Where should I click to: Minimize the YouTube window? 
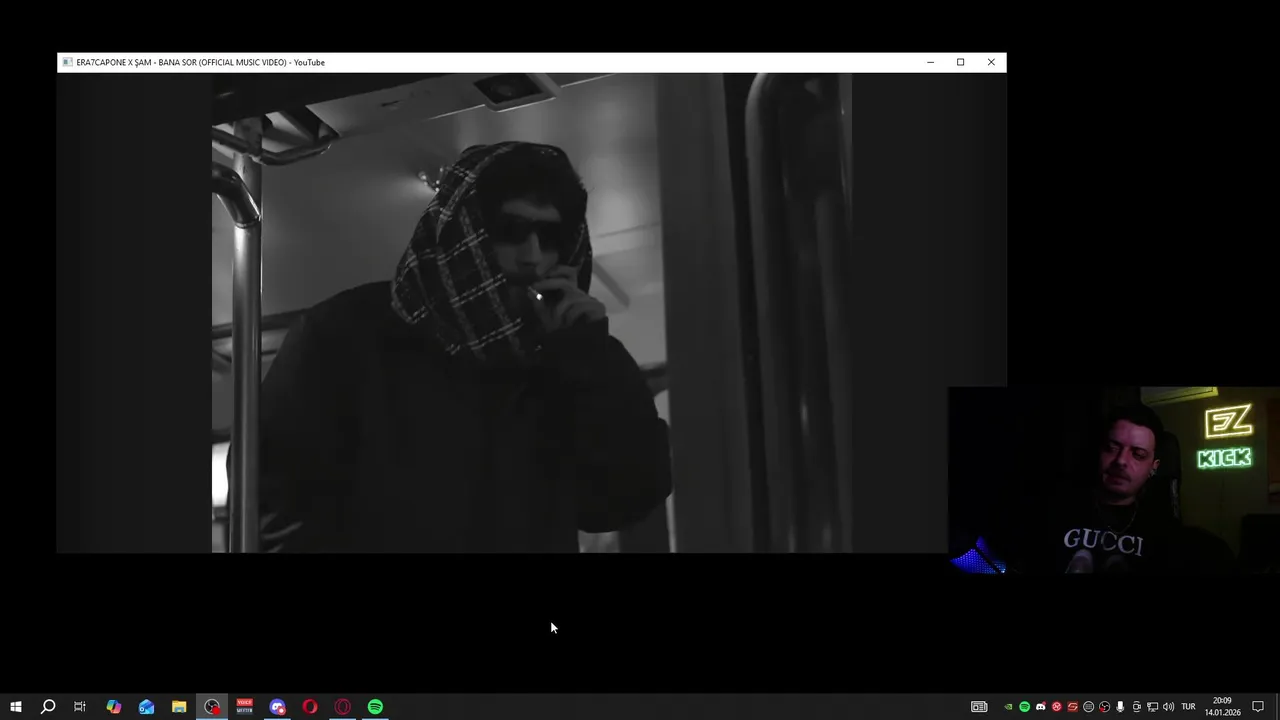point(930,62)
